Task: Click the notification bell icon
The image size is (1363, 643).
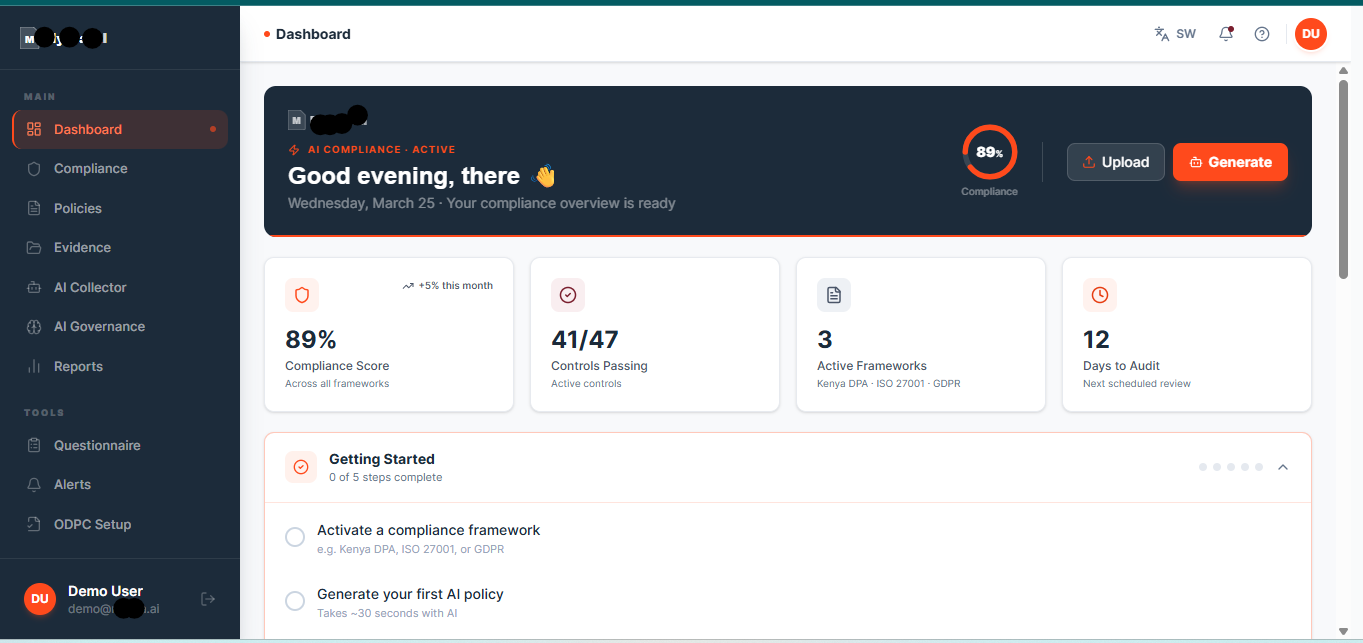Action: 1225,34
